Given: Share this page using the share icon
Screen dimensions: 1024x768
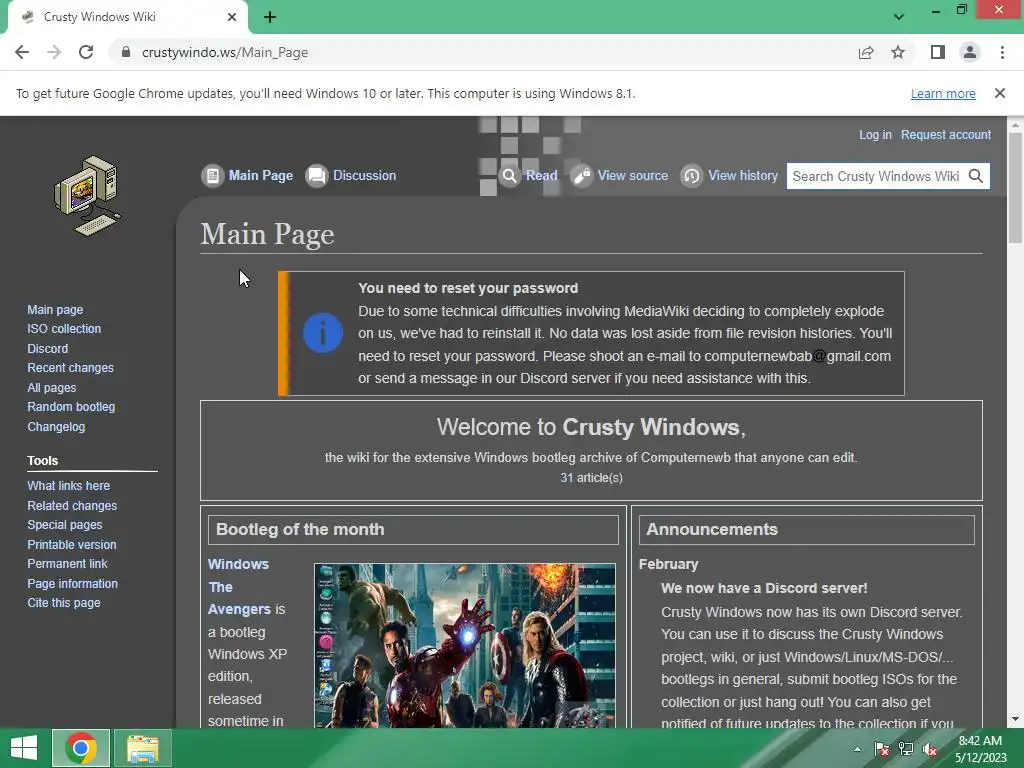Looking at the screenshot, I should pos(866,52).
